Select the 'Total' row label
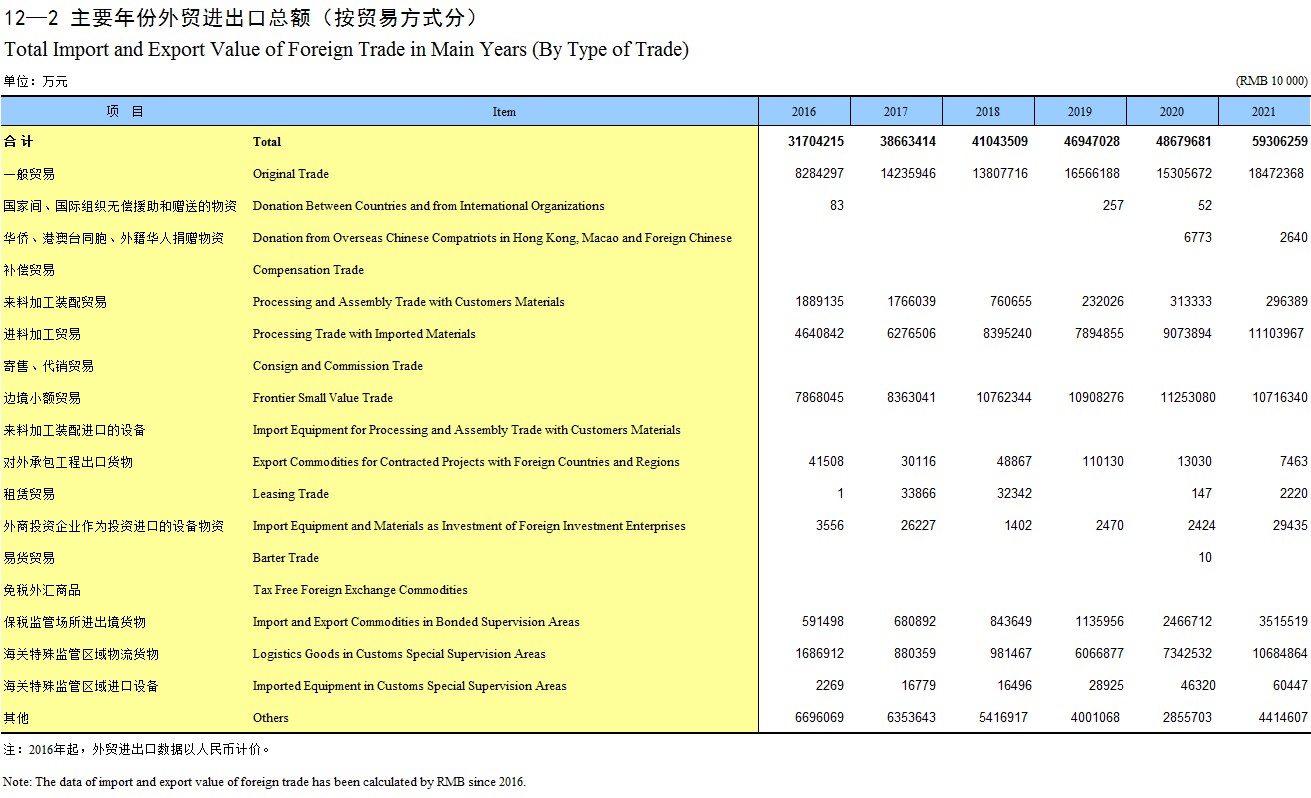Viewport: 1311px width, 798px height. (267, 142)
